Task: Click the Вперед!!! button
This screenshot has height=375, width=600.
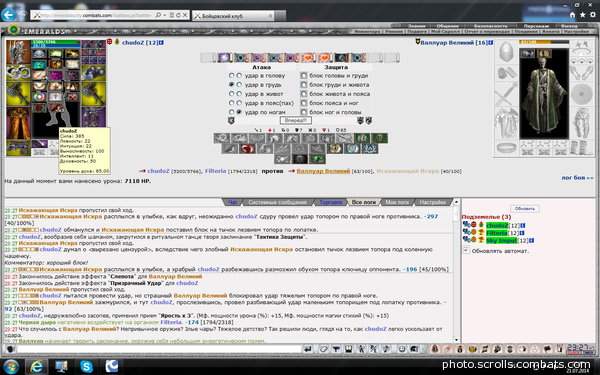Action: (295, 121)
